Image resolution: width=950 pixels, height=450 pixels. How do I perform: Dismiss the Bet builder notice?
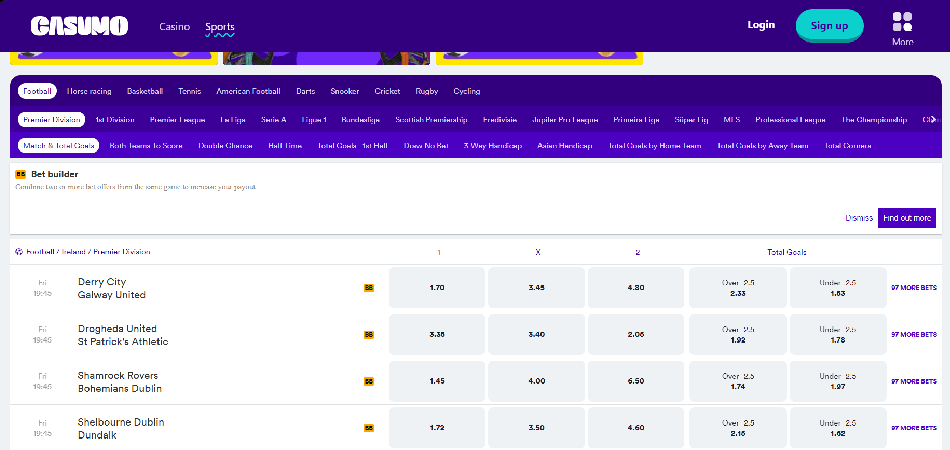(858, 218)
